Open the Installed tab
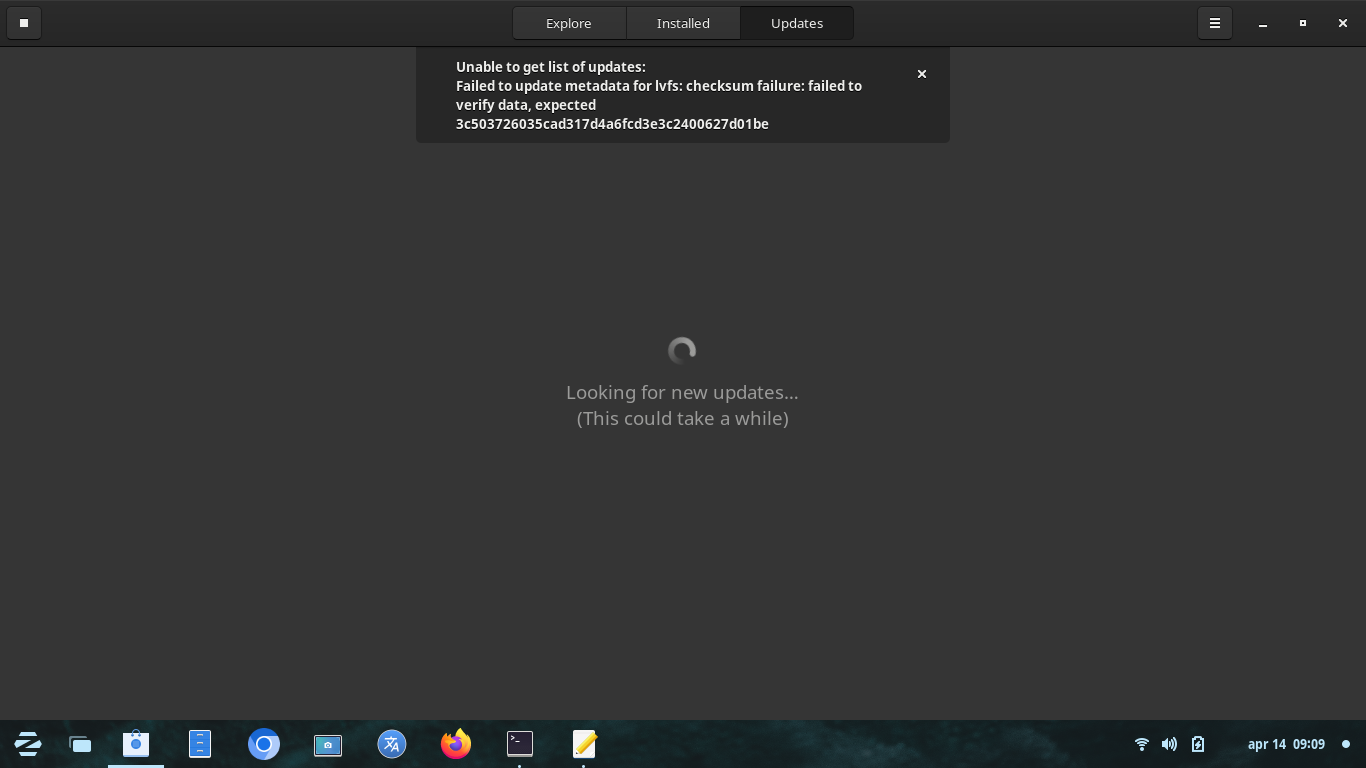1366x768 pixels. (683, 23)
